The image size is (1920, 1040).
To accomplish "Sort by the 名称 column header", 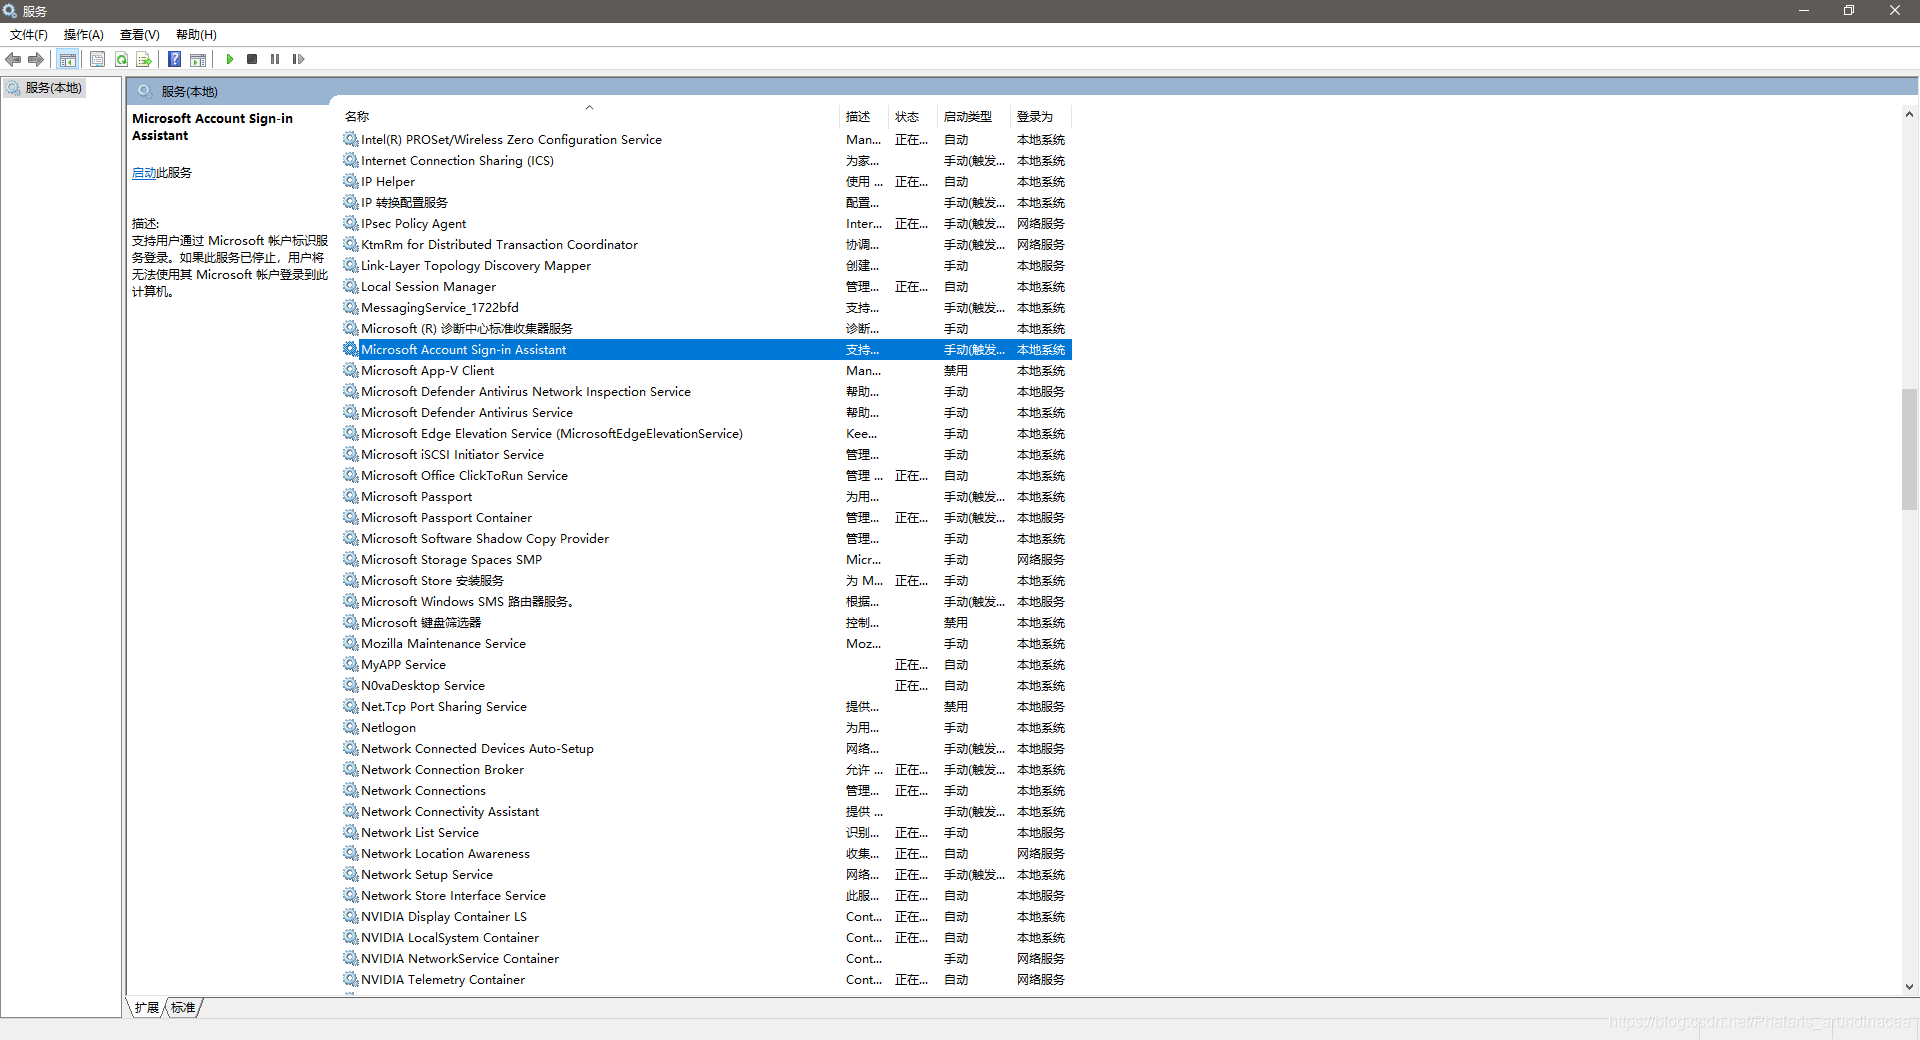I will point(589,117).
